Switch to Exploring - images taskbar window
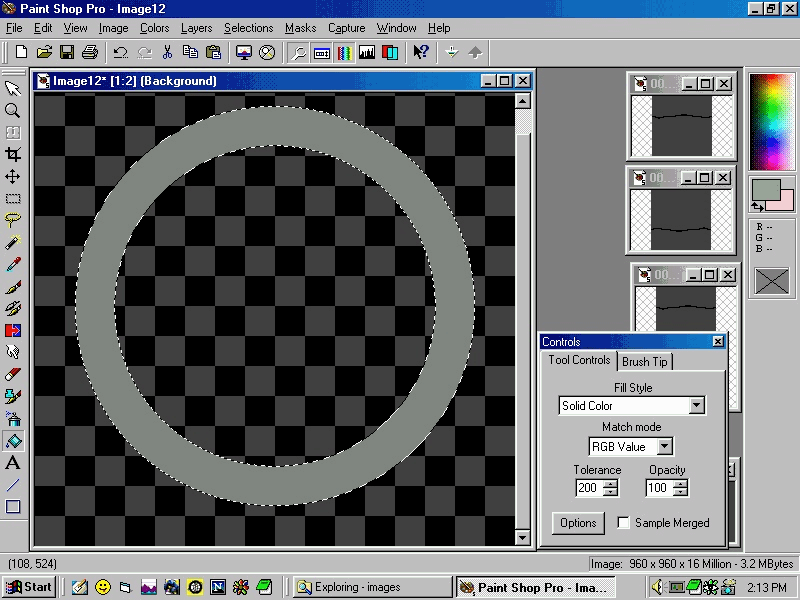800x600 pixels. click(371, 587)
